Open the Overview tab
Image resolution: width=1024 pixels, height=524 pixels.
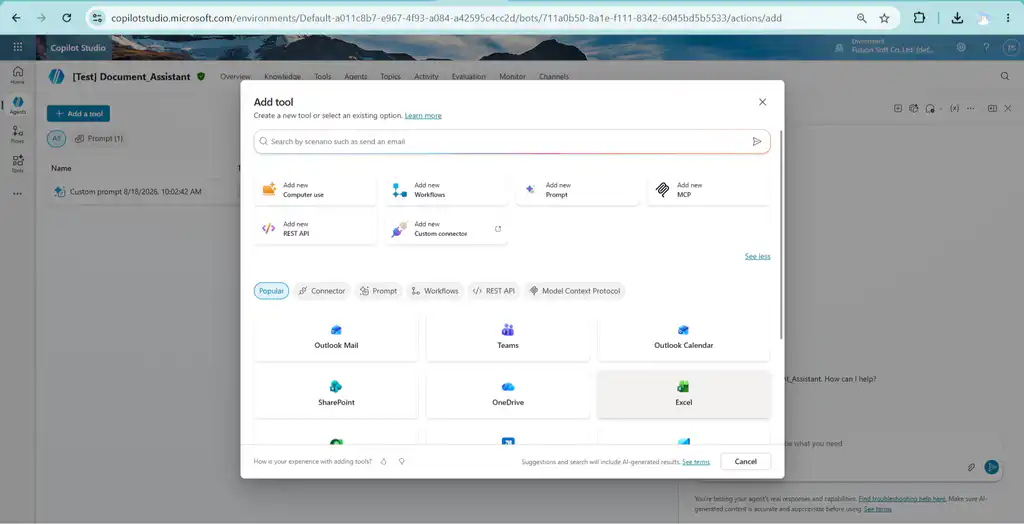[235, 76]
